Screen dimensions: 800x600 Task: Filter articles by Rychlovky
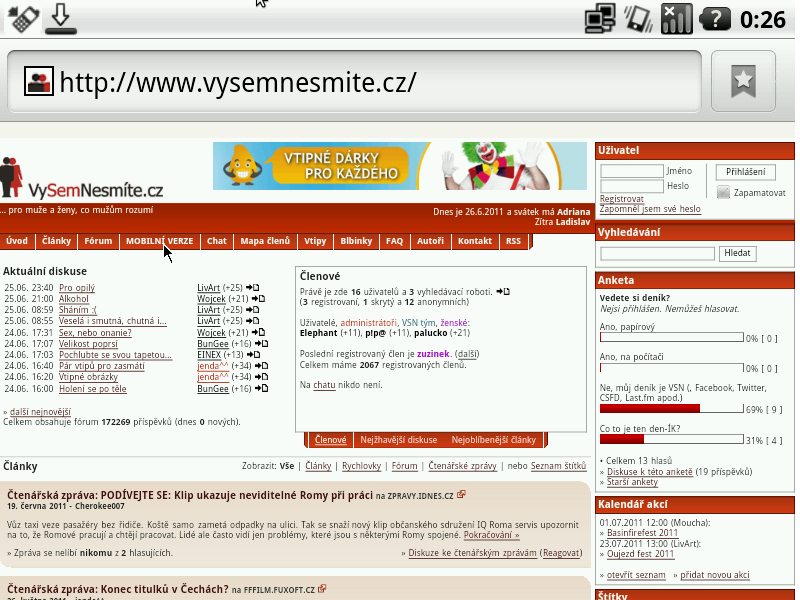(361, 466)
